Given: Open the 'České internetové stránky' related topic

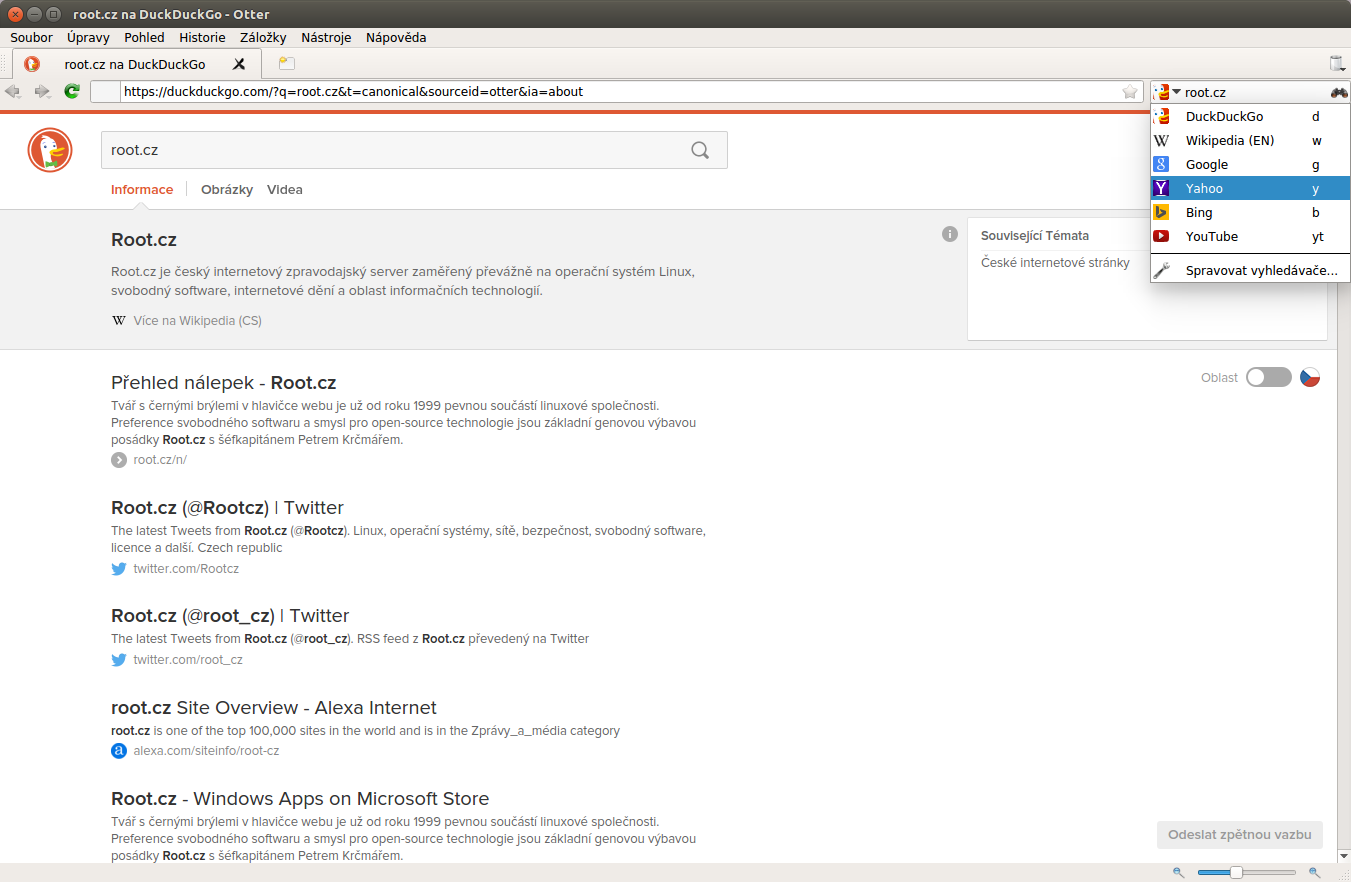Looking at the screenshot, I should (1055, 262).
